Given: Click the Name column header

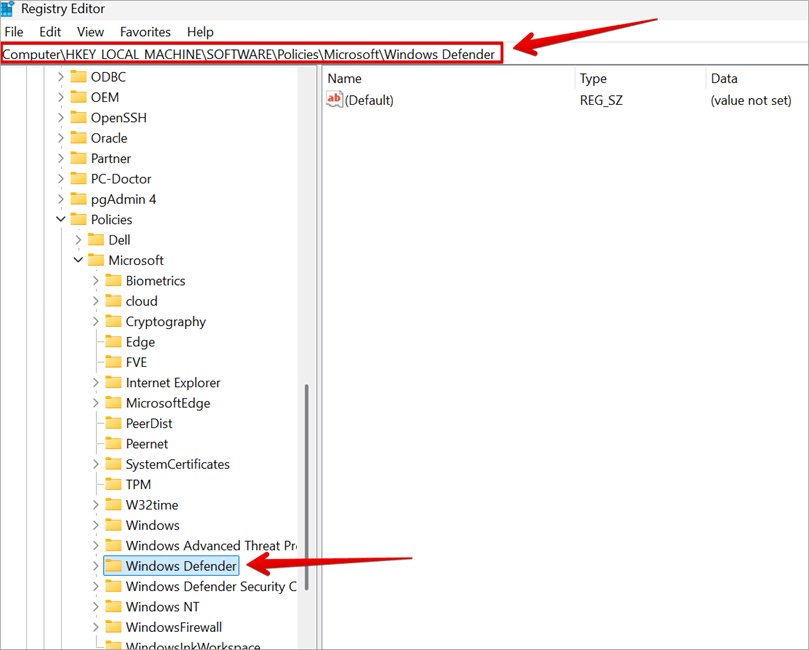Looking at the screenshot, I should click(x=345, y=77).
